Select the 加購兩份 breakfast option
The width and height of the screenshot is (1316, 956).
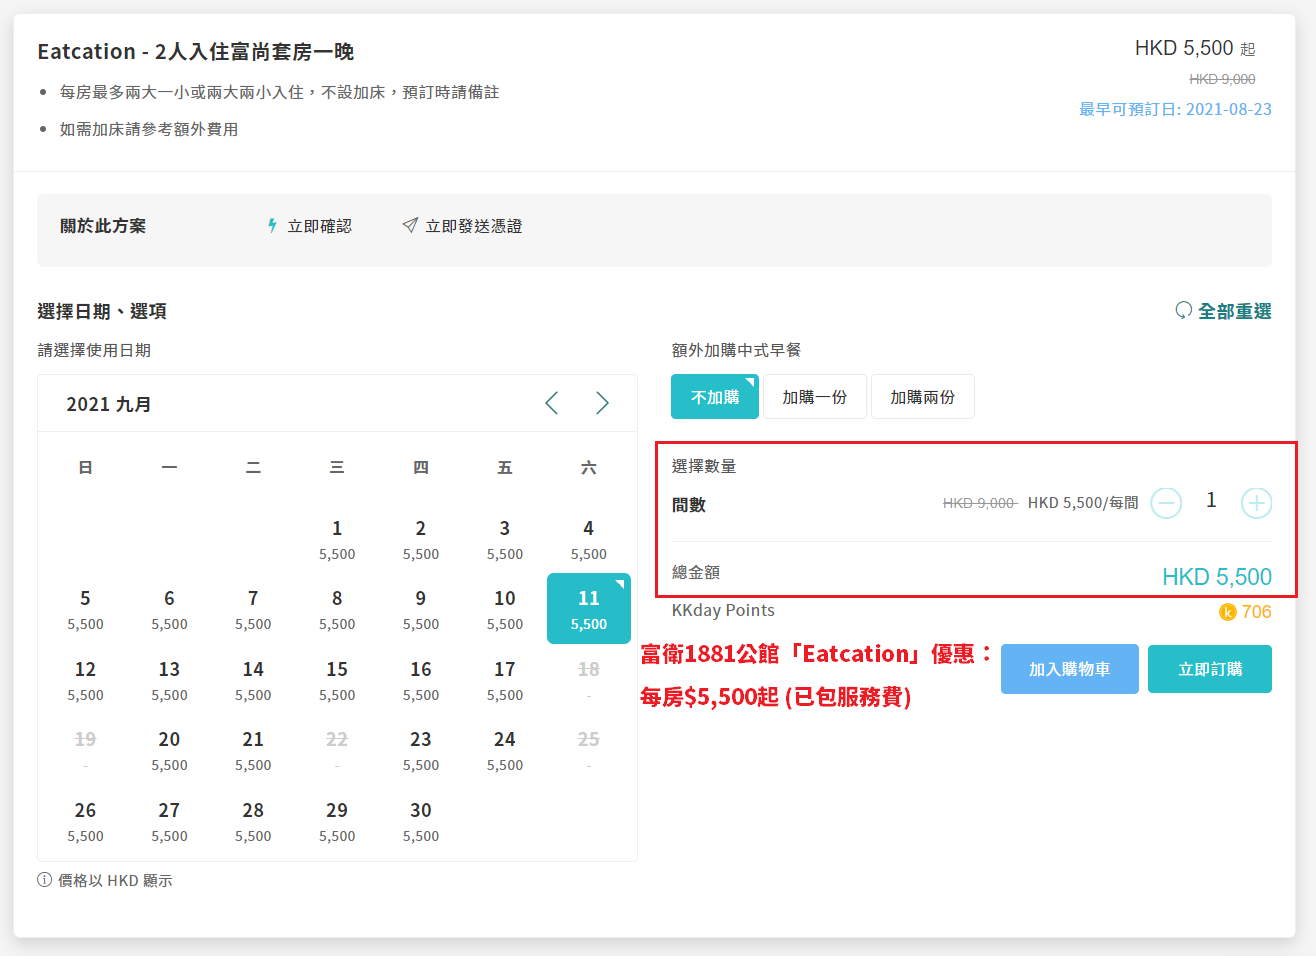pyautogui.click(x=923, y=397)
